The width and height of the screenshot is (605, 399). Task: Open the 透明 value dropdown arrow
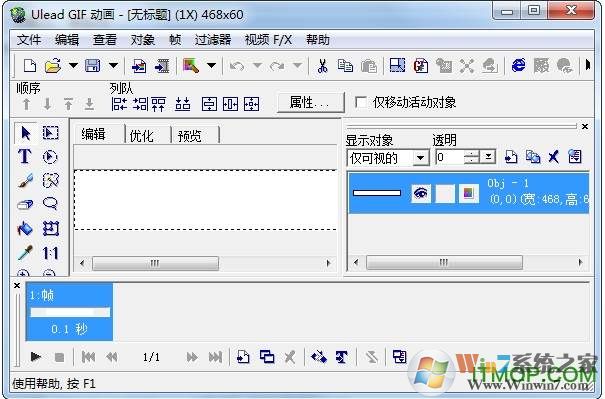[488, 157]
